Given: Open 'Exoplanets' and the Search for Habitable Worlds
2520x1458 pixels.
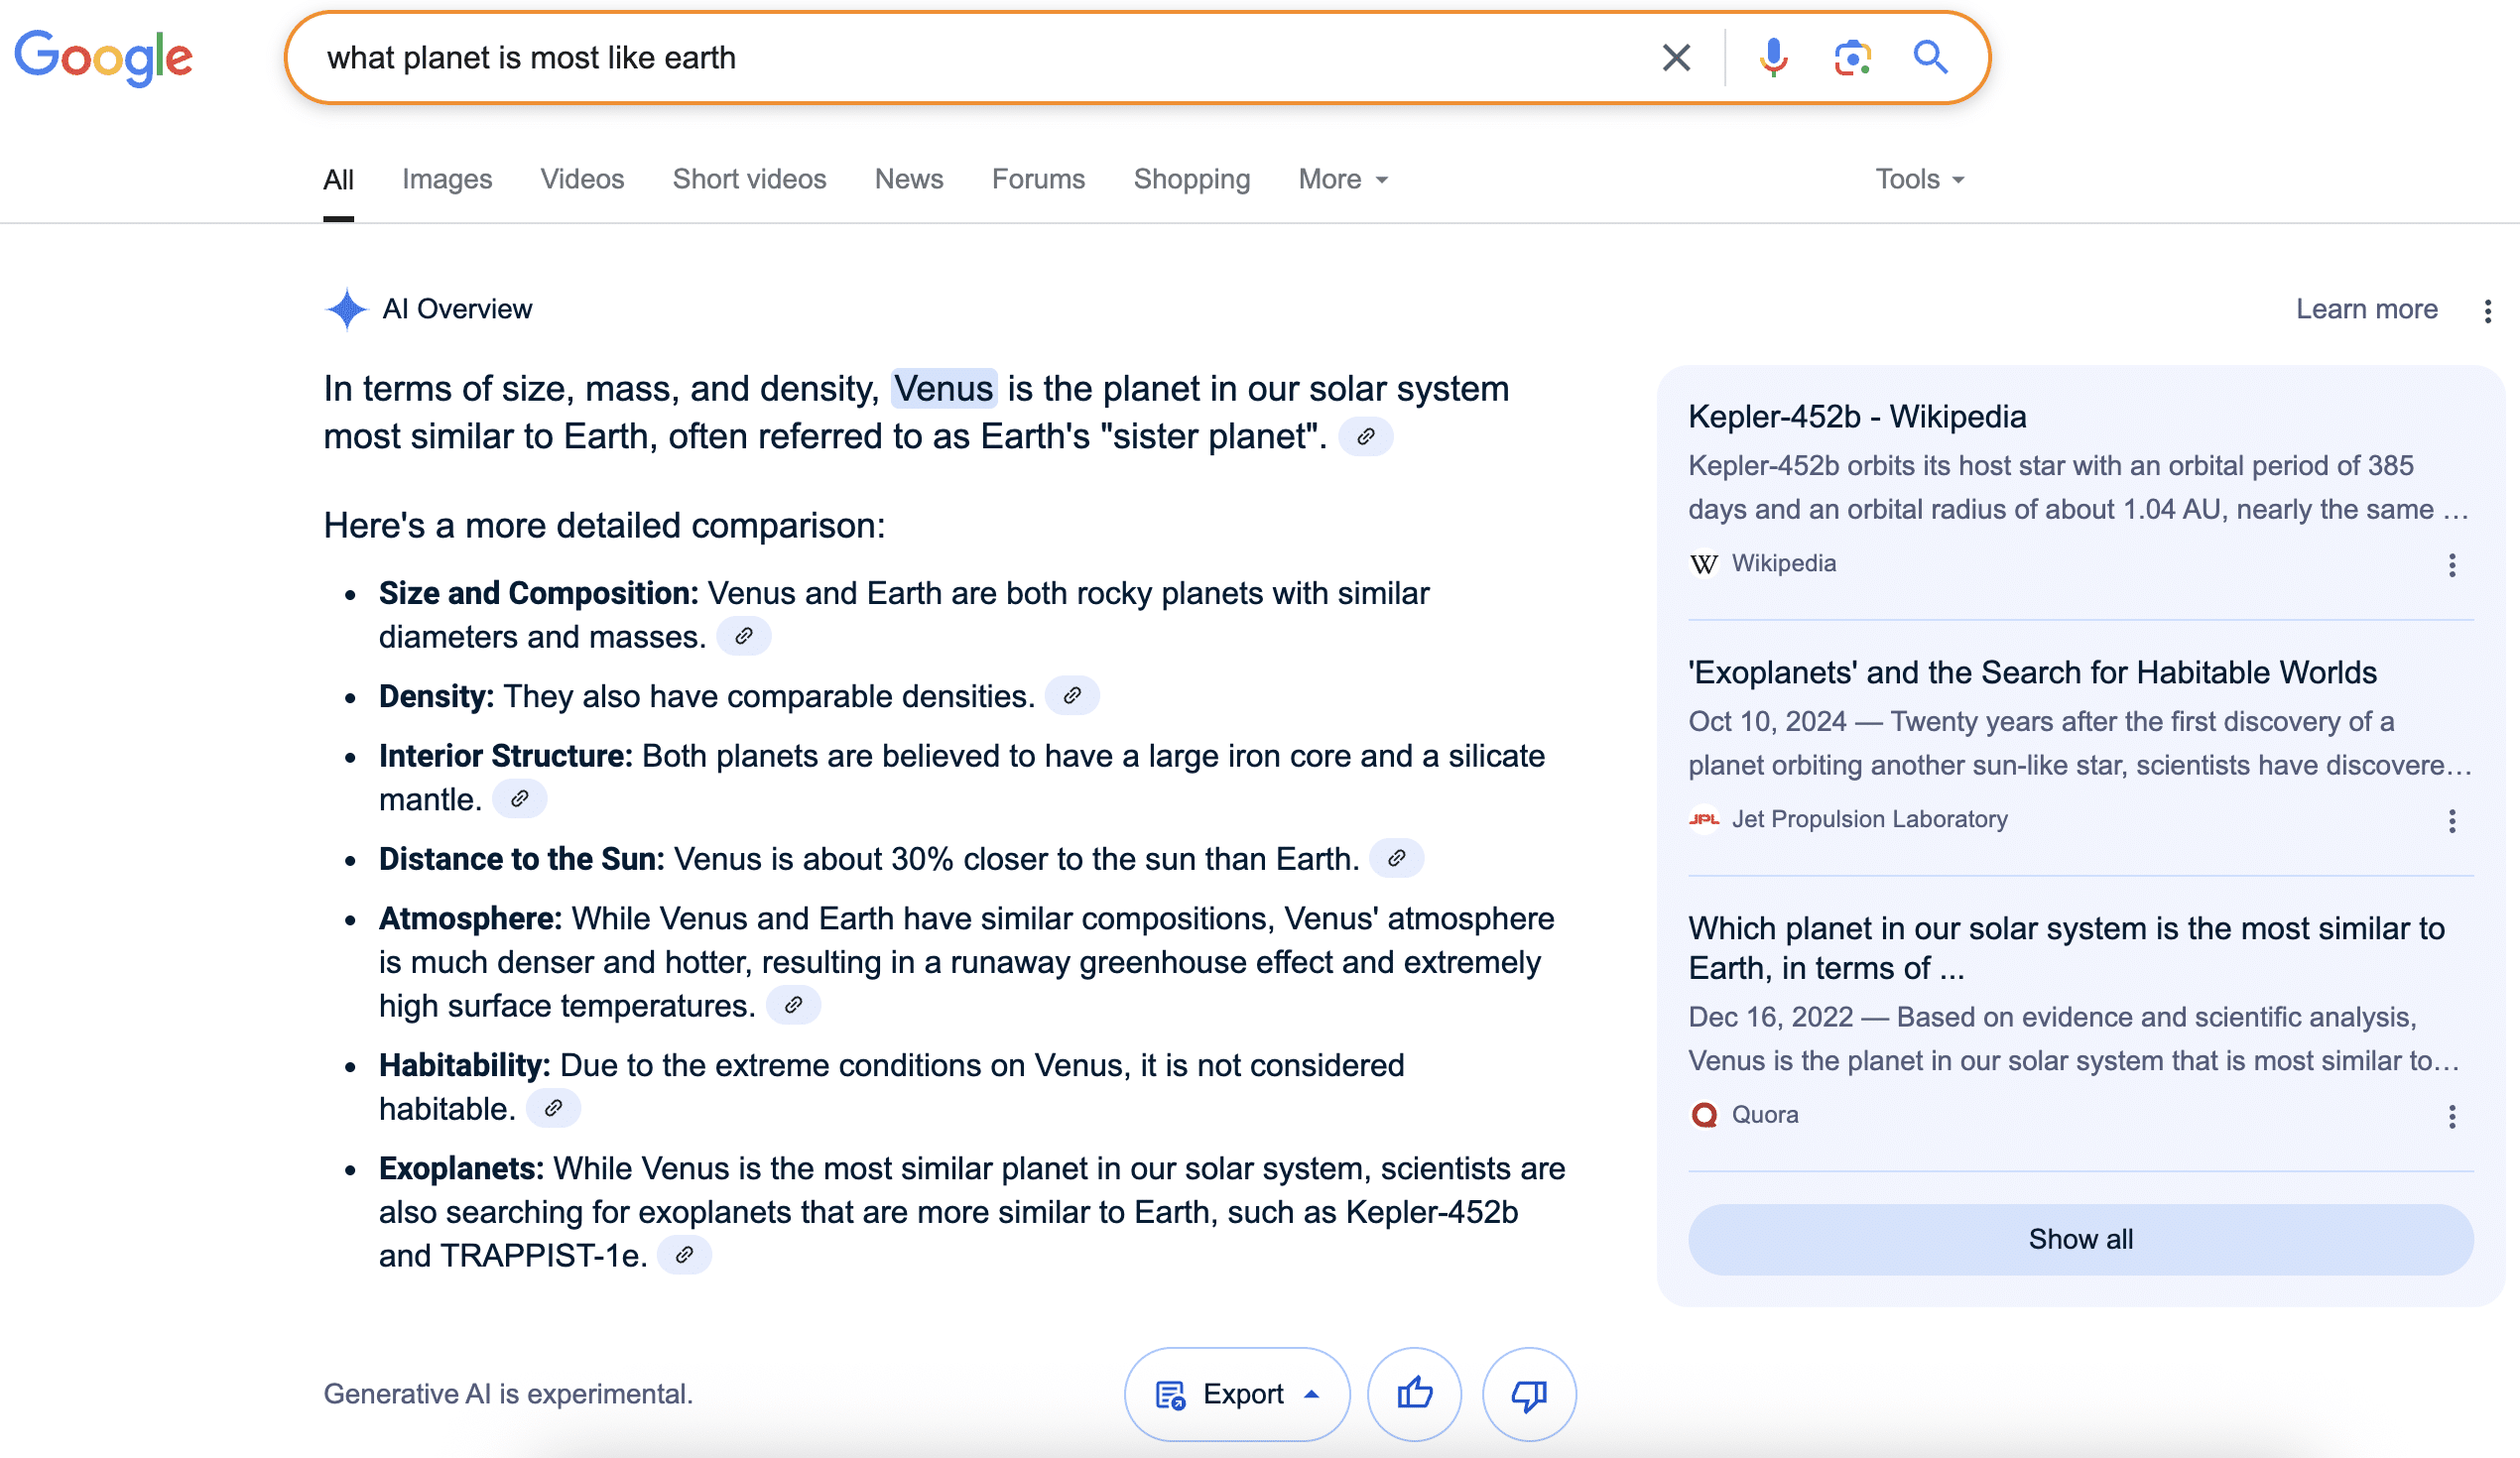Looking at the screenshot, I should [2032, 673].
